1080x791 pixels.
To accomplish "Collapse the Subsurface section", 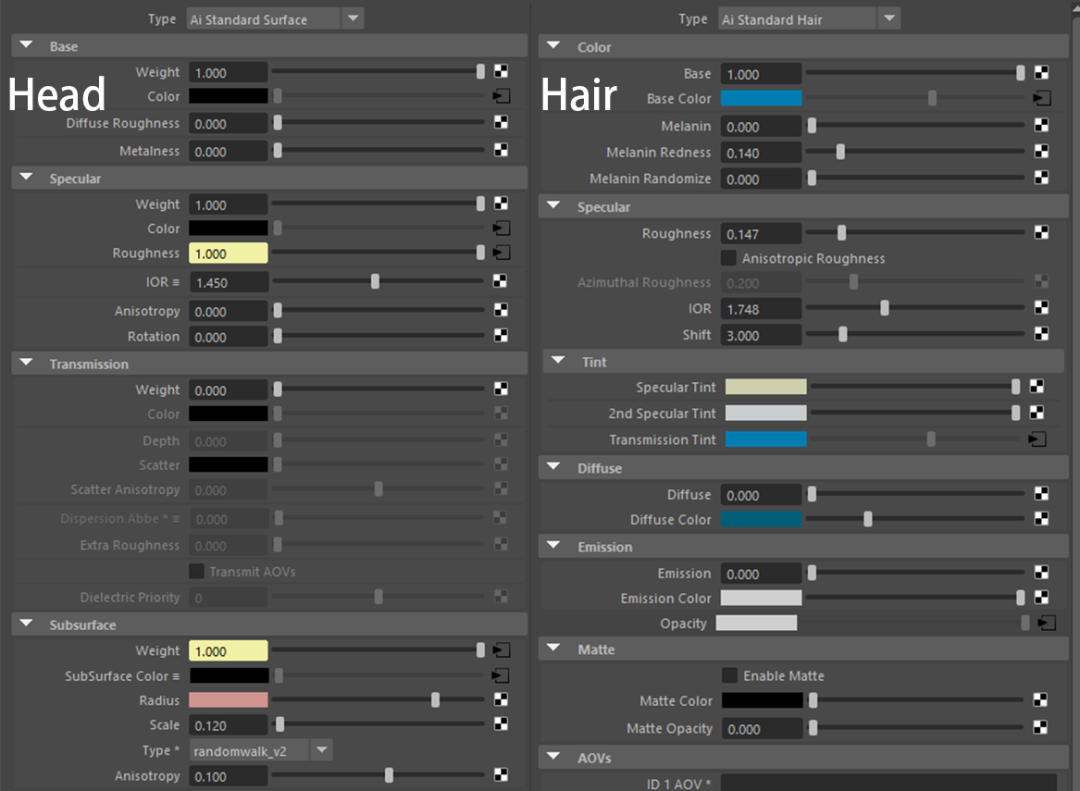I will coord(26,624).
